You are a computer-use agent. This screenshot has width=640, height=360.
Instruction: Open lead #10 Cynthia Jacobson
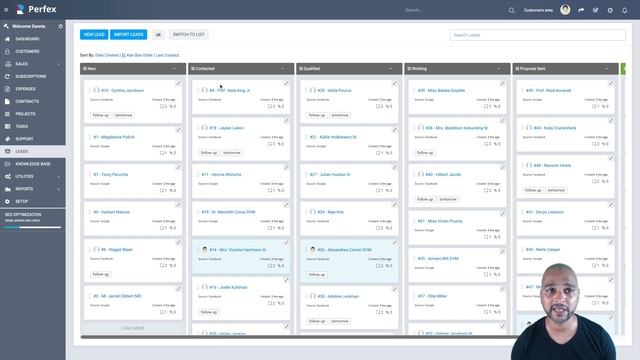[122, 90]
